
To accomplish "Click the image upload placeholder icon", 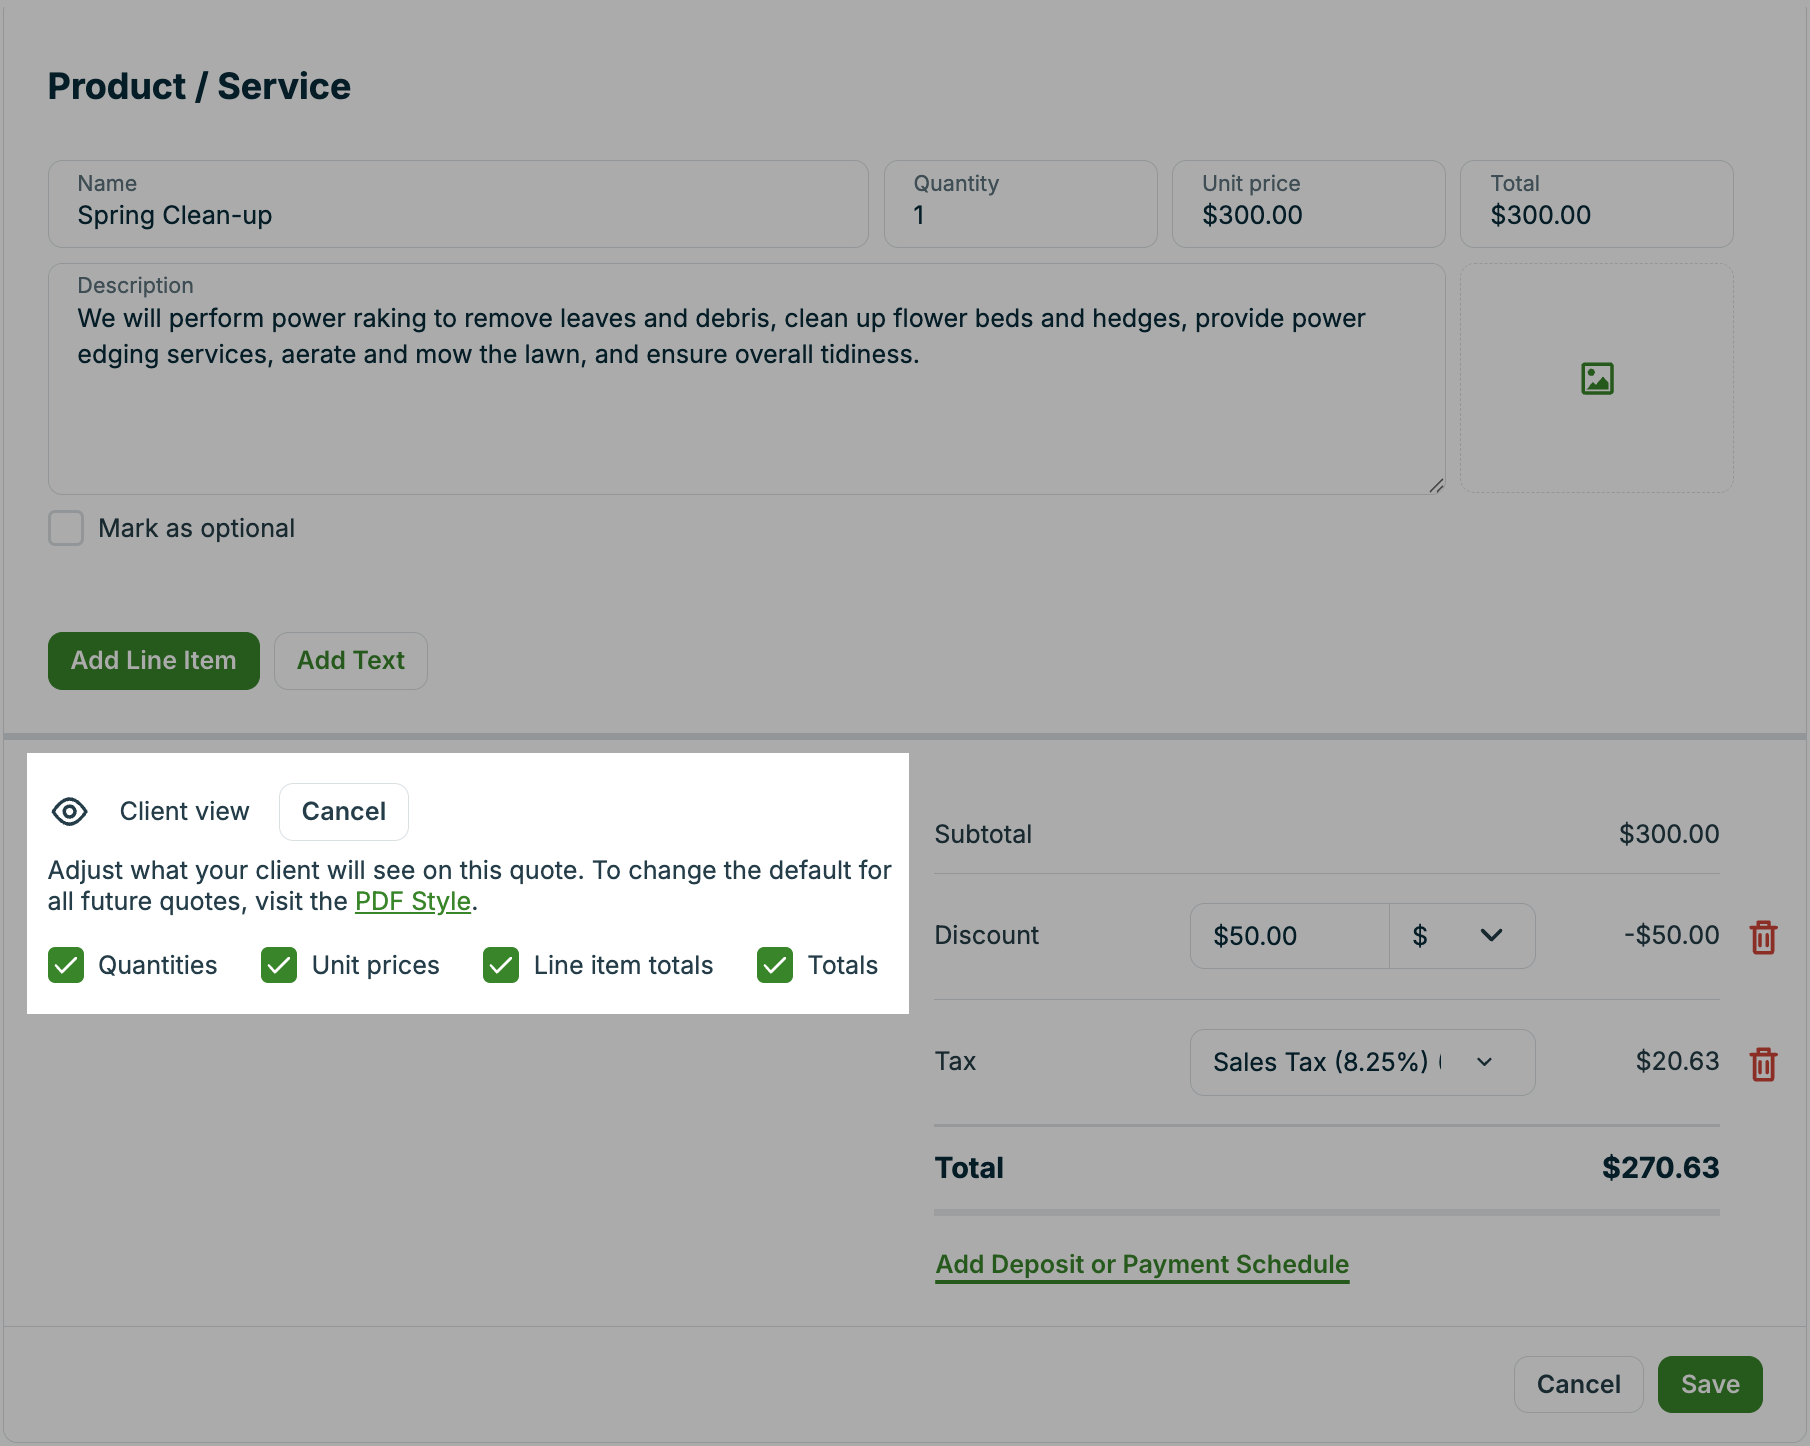I will [x=1596, y=378].
